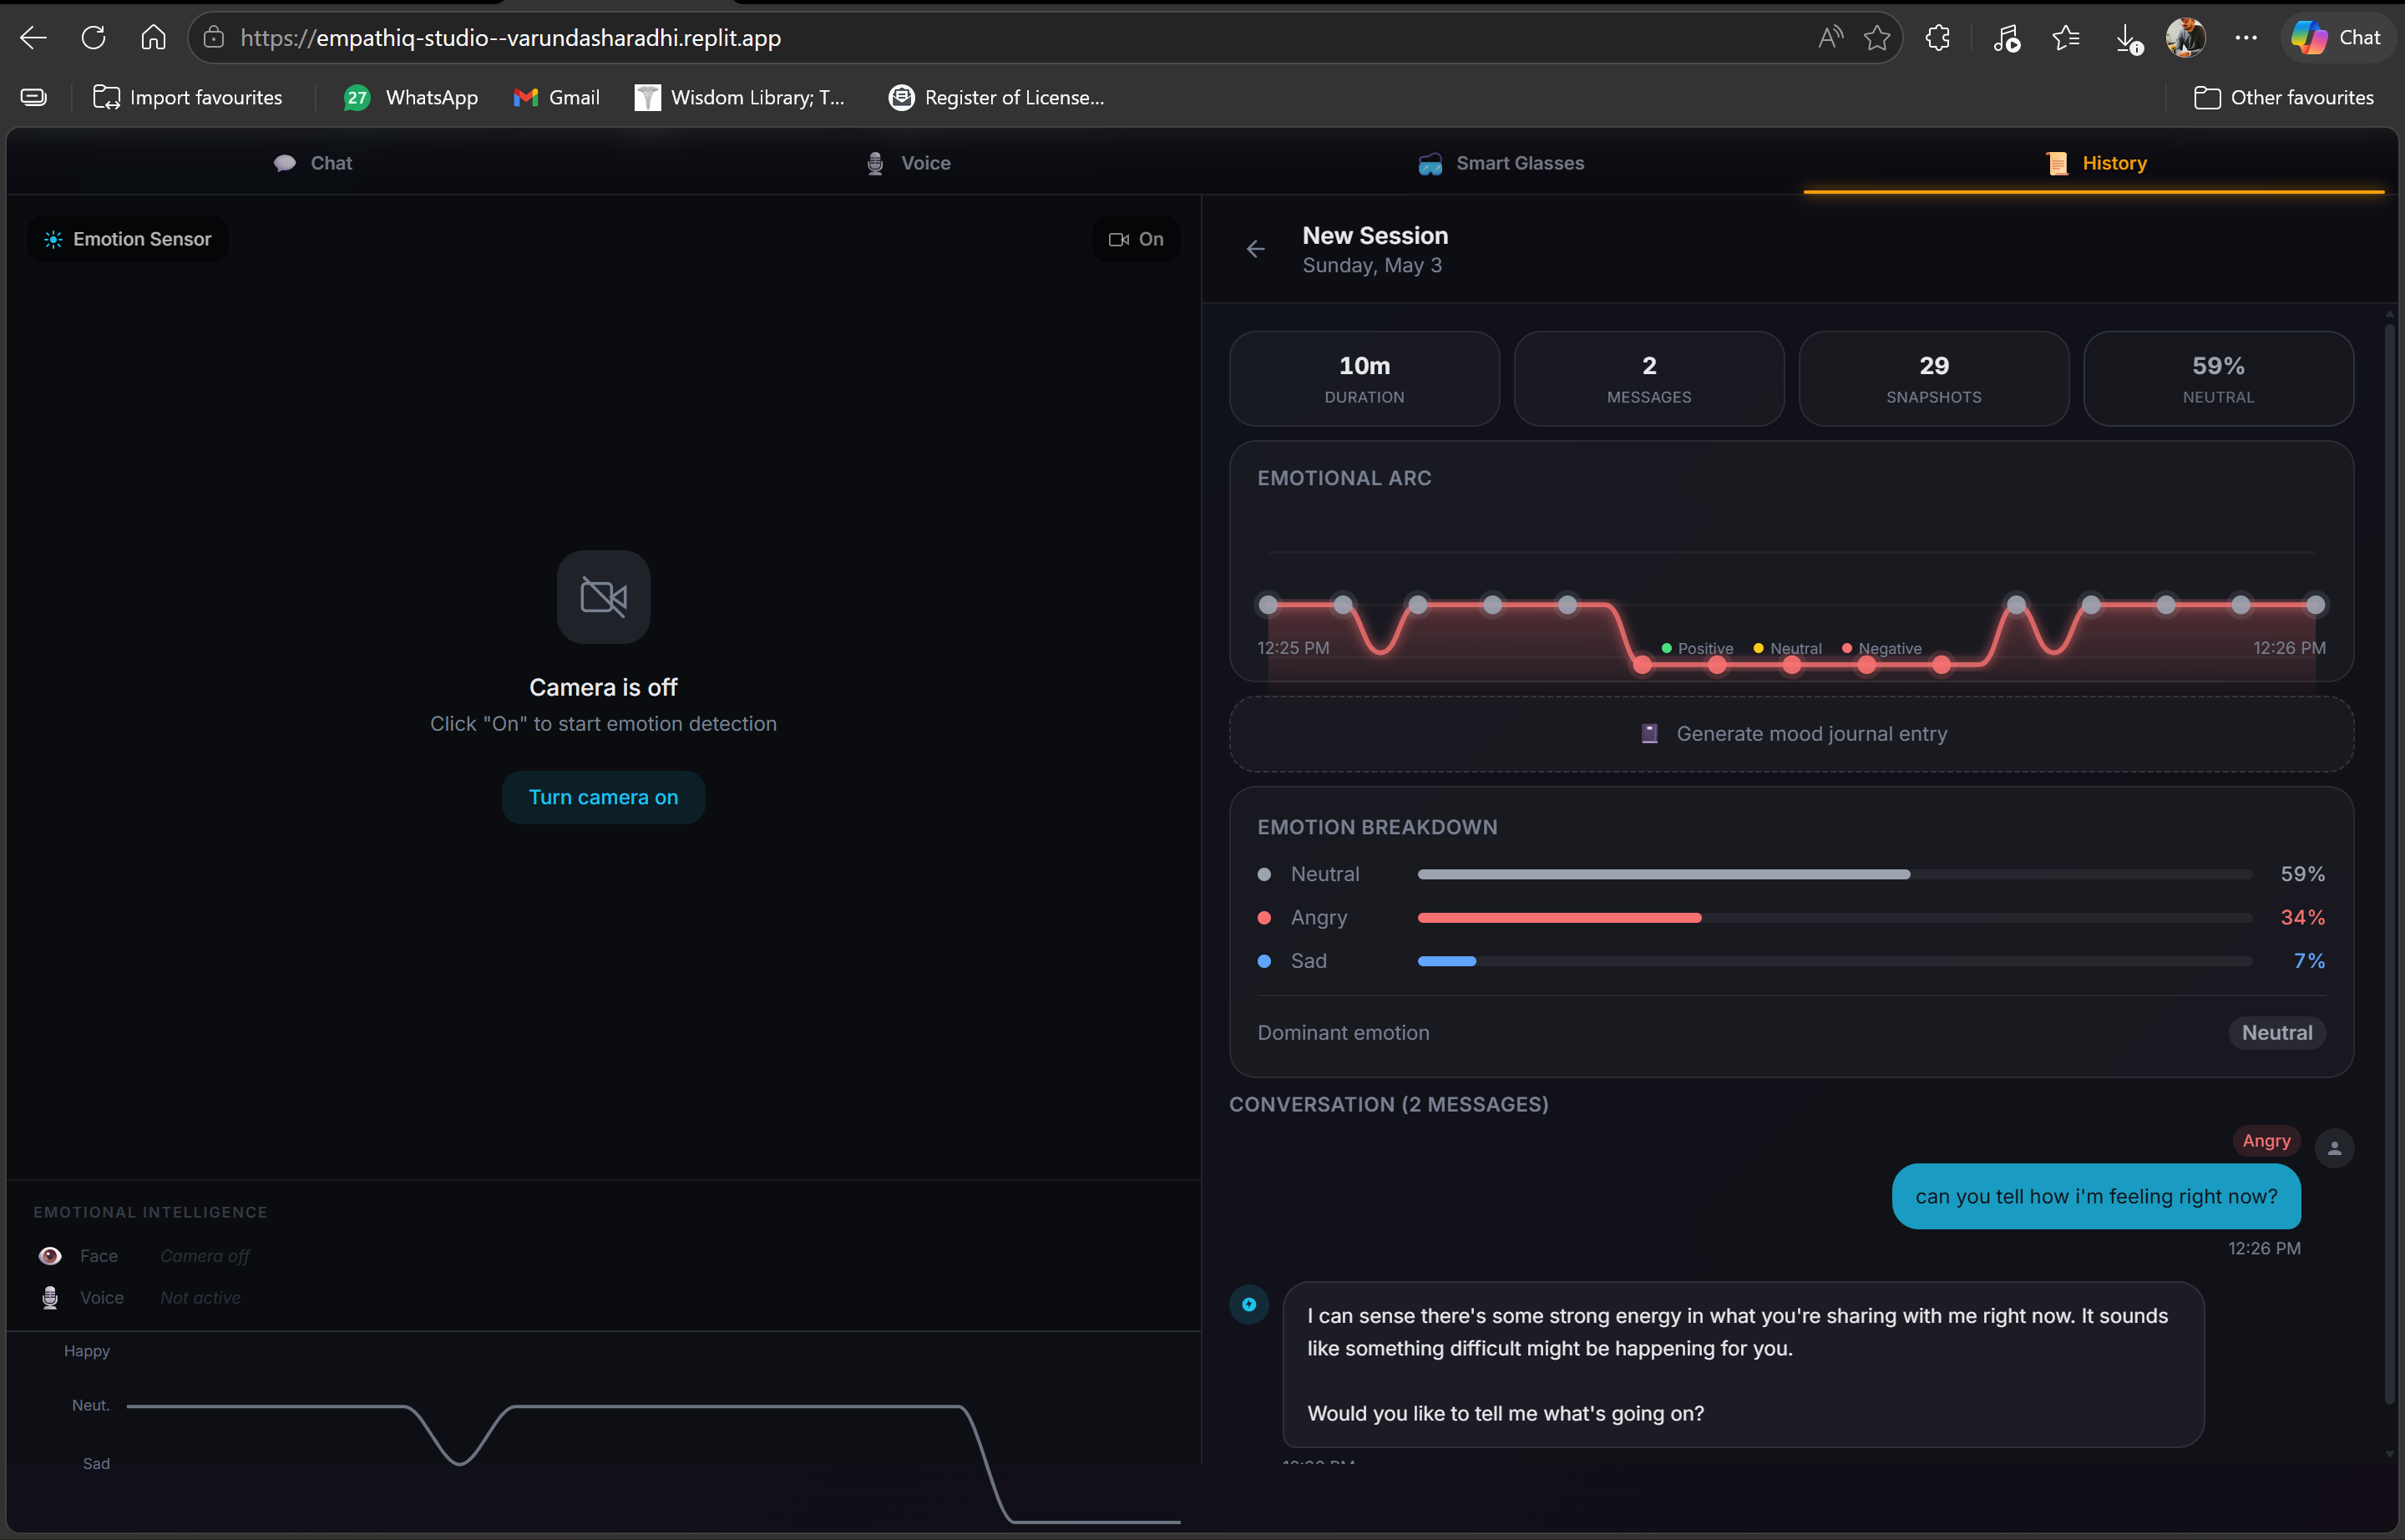Switch to the Smart Glasses tab
This screenshot has width=2405, height=1540.
[1500, 163]
